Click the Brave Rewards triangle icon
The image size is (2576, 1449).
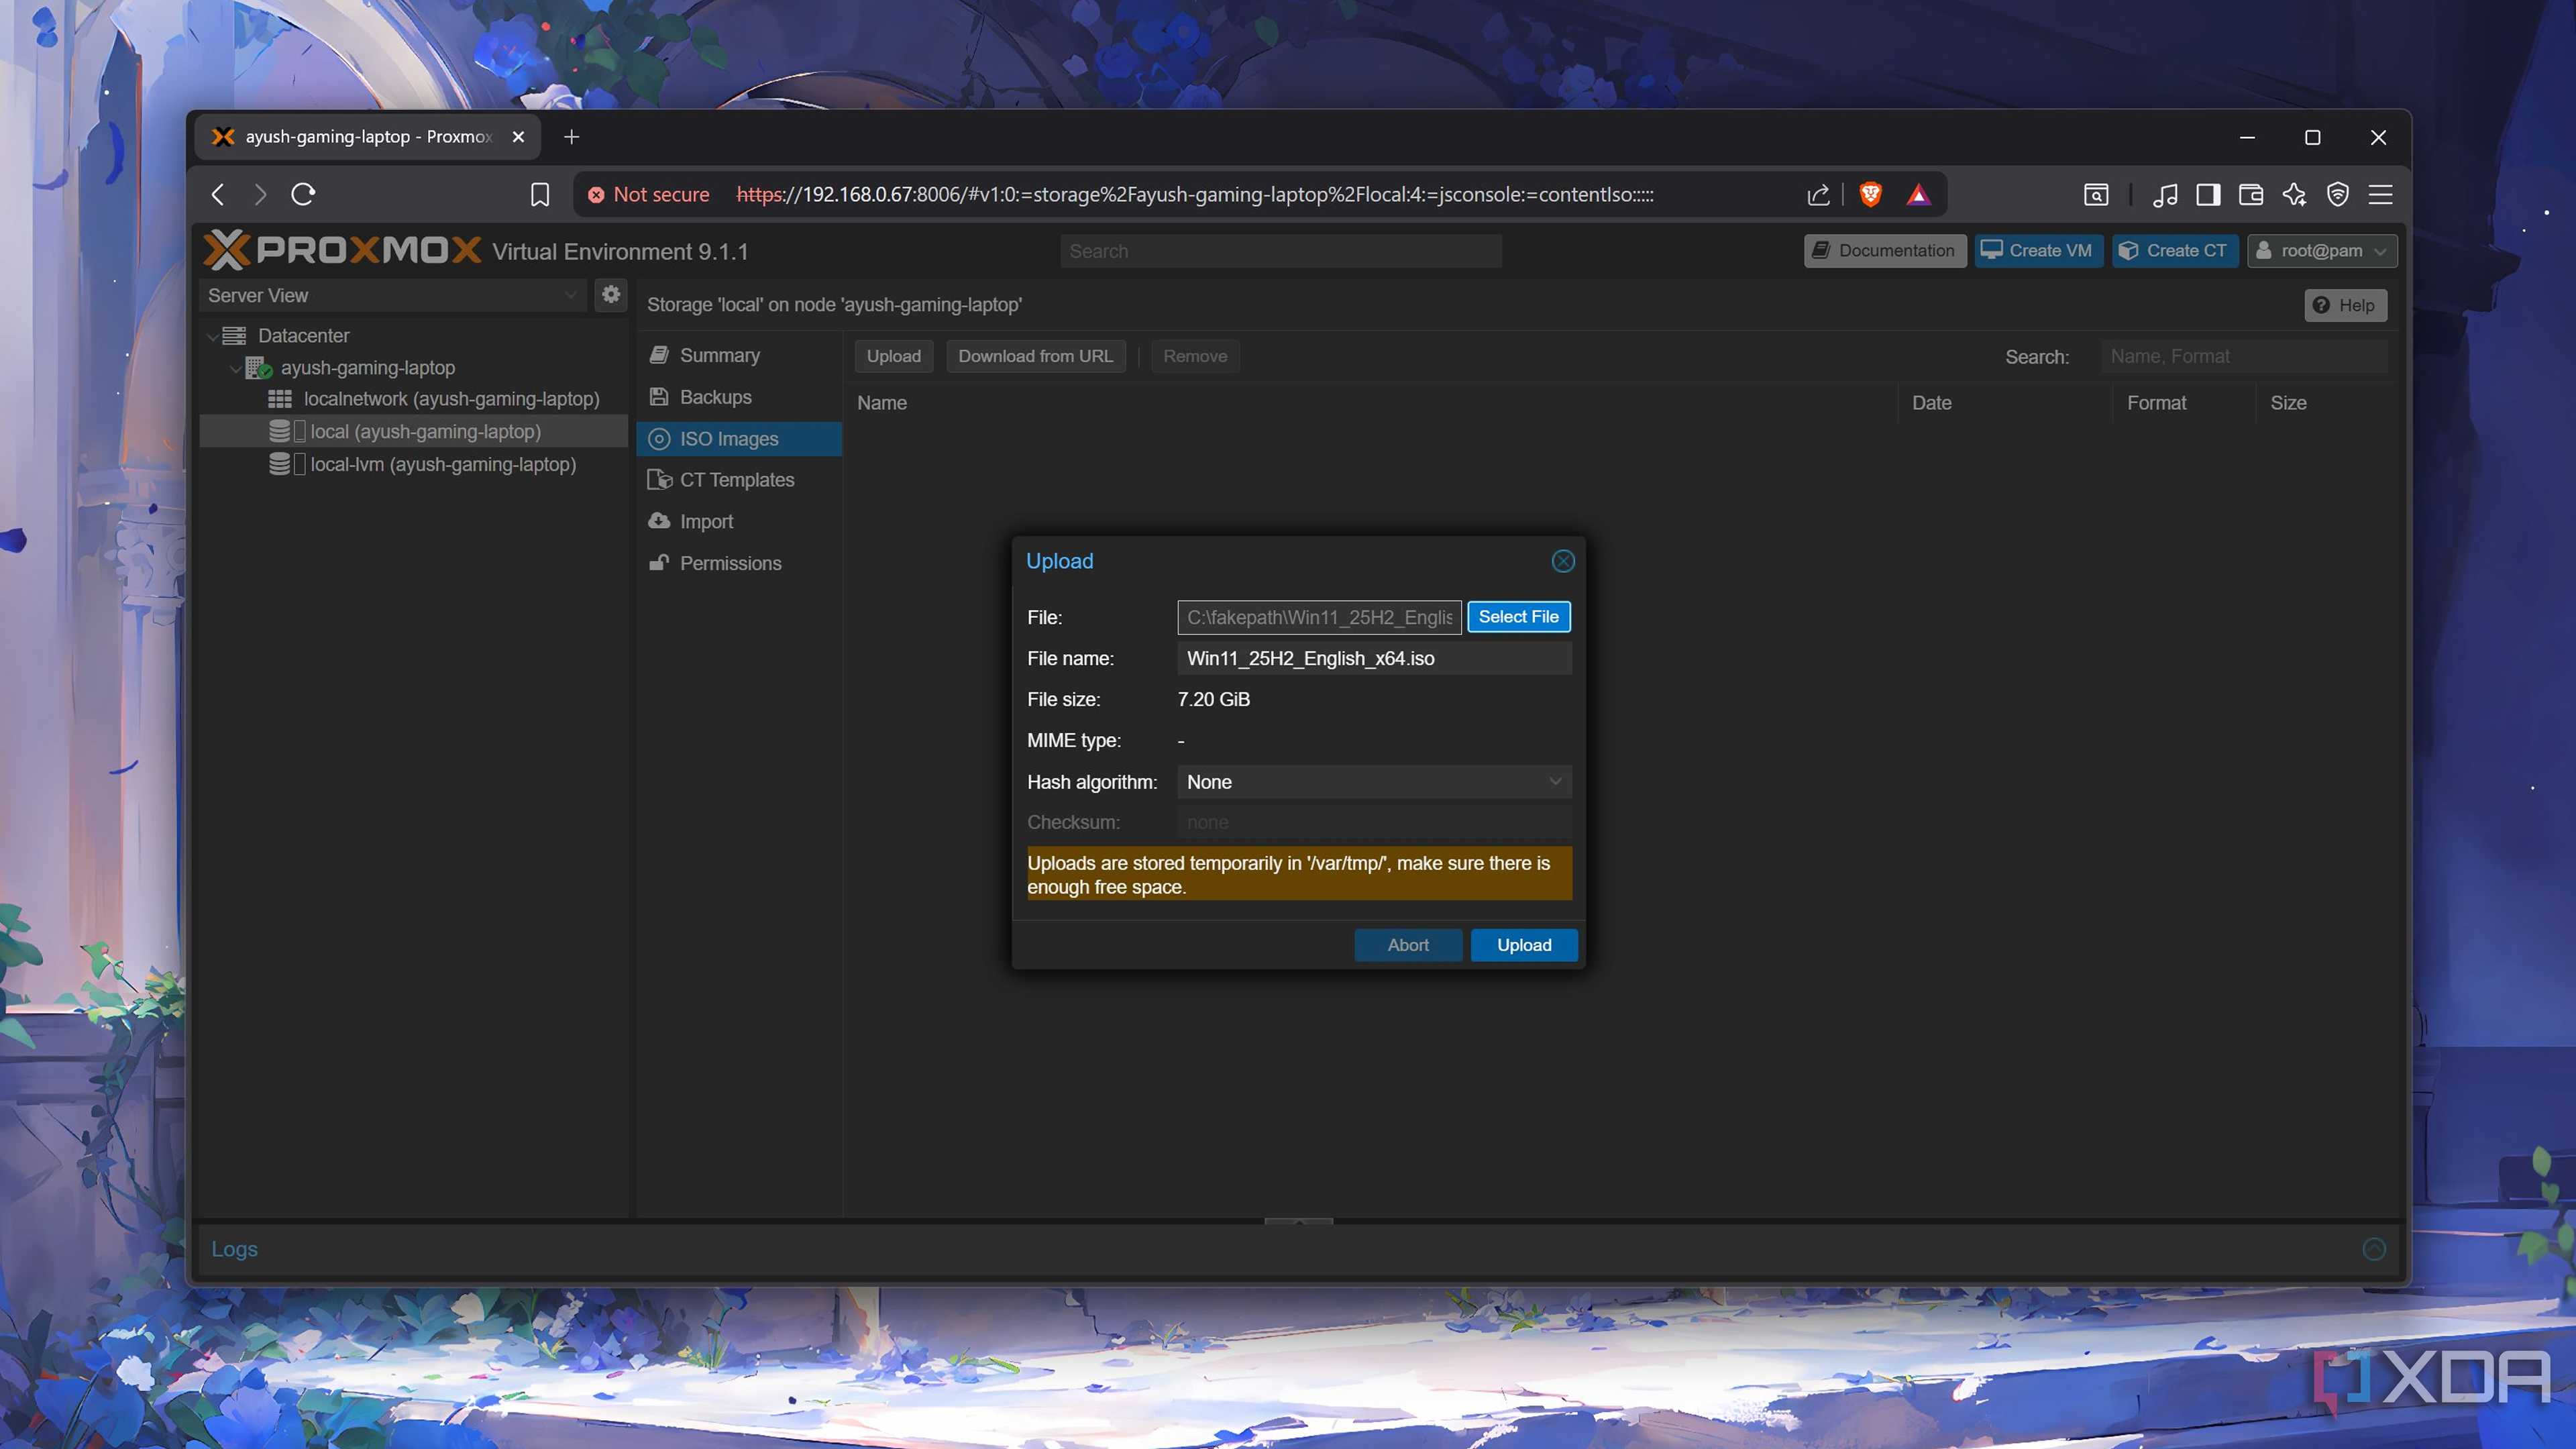click(x=1918, y=194)
